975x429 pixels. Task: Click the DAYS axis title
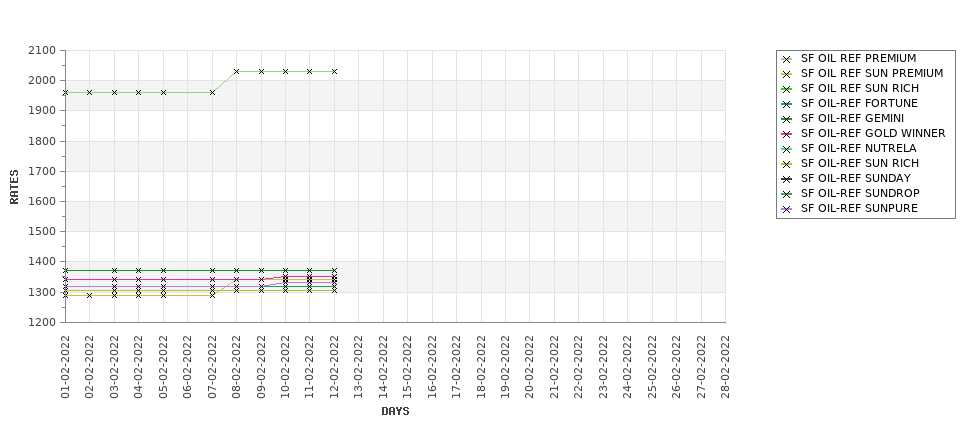click(x=395, y=411)
